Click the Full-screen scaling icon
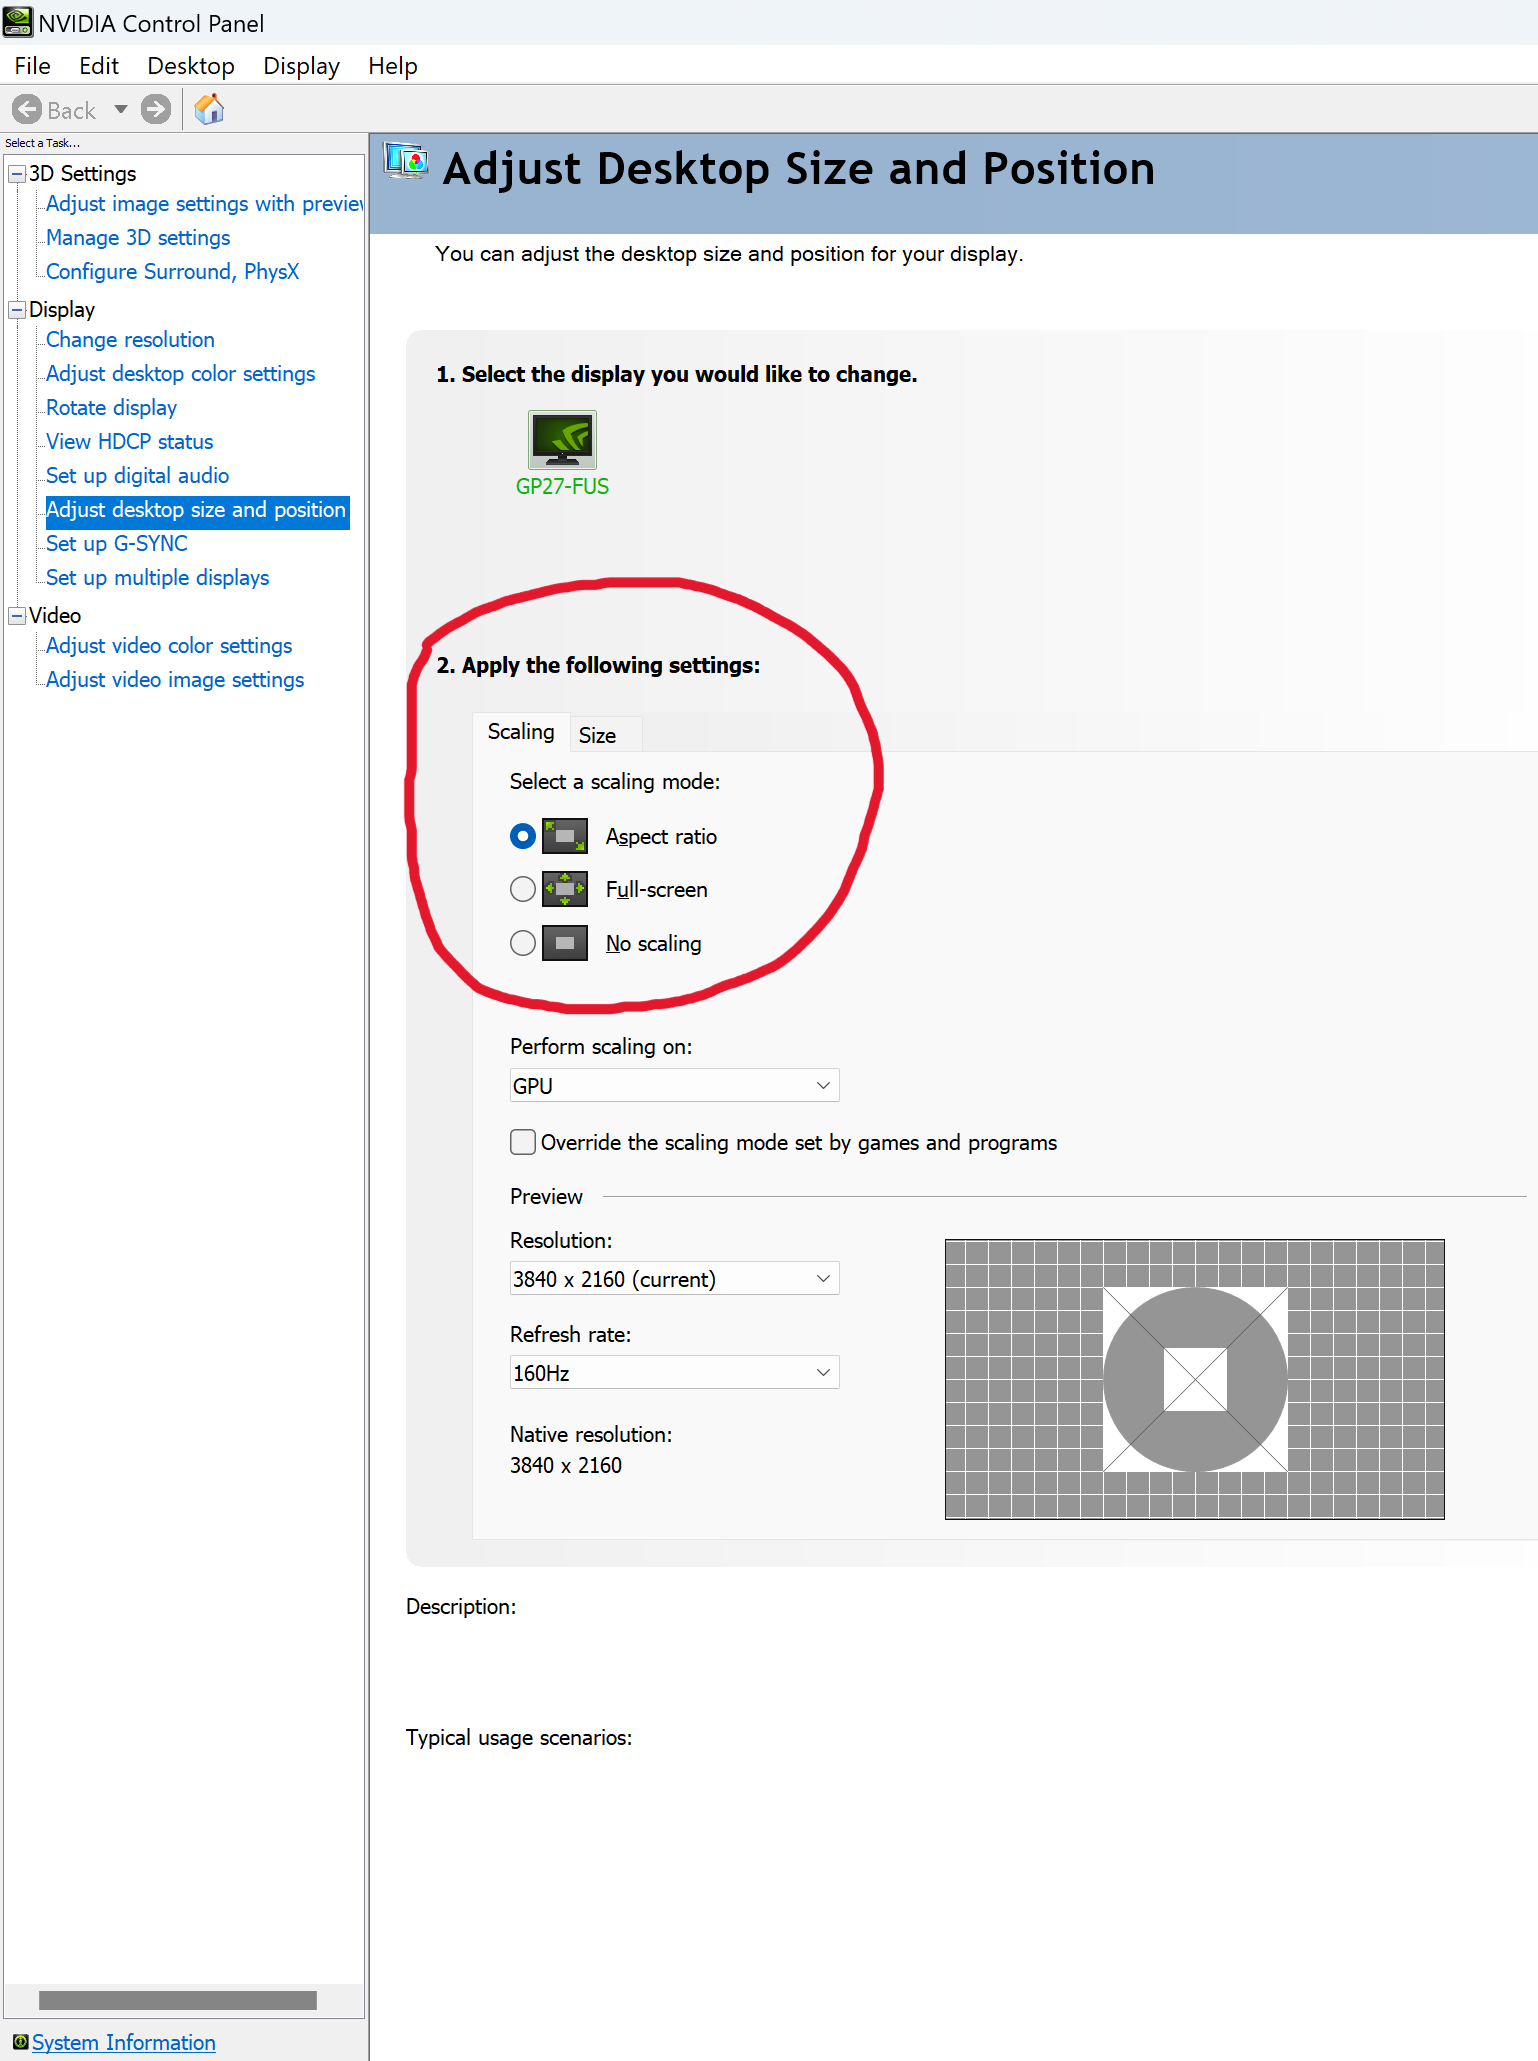This screenshot has width=1538, height=2061. click(565, 889)
